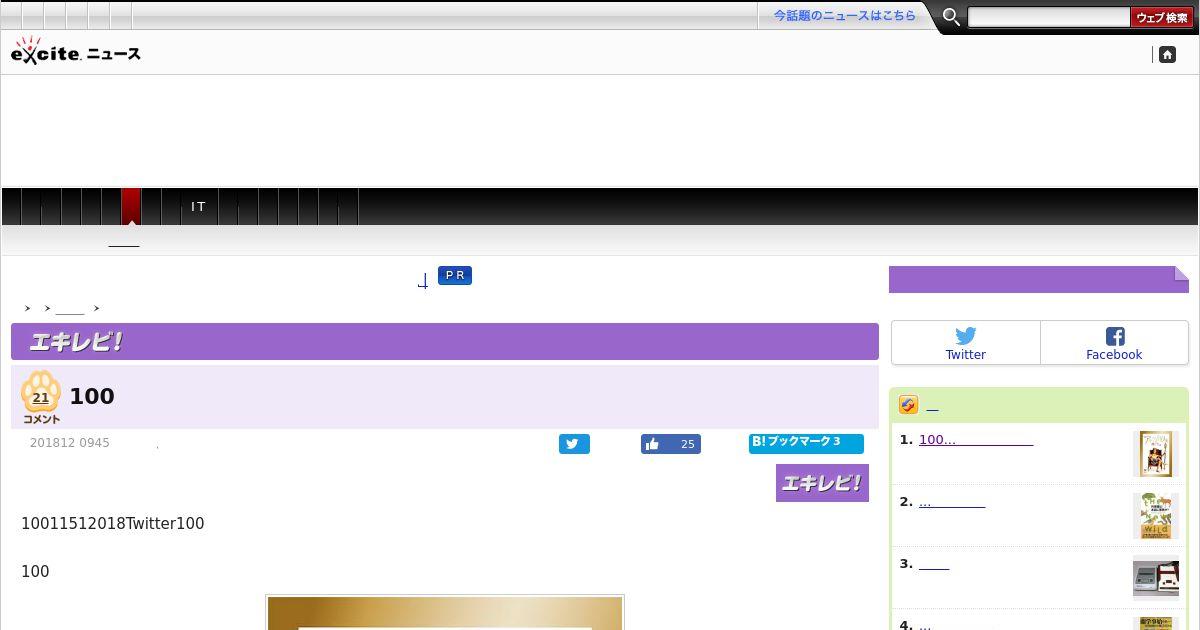1200x630 pixels.
Task: Click the purple sidebar banner
Action: pos(1039,279)
